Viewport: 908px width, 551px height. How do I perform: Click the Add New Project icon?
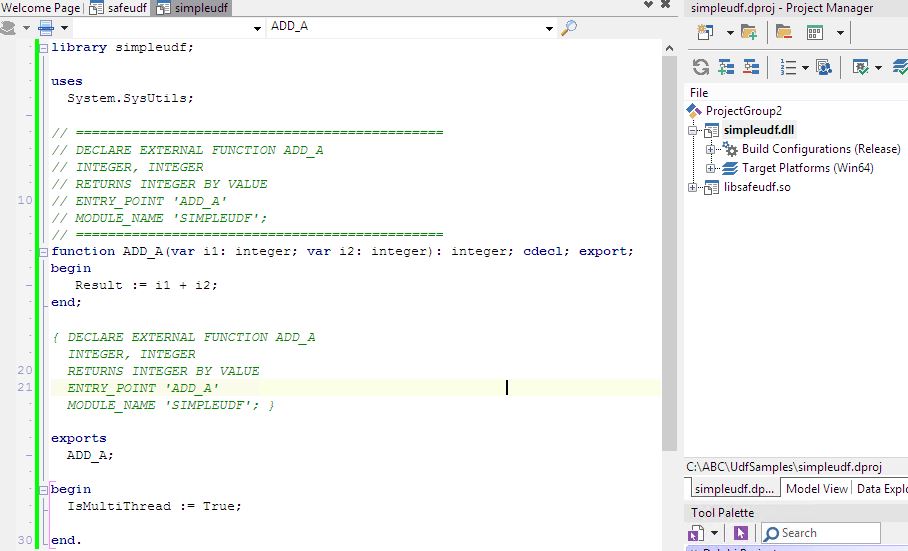click(705, 33)
